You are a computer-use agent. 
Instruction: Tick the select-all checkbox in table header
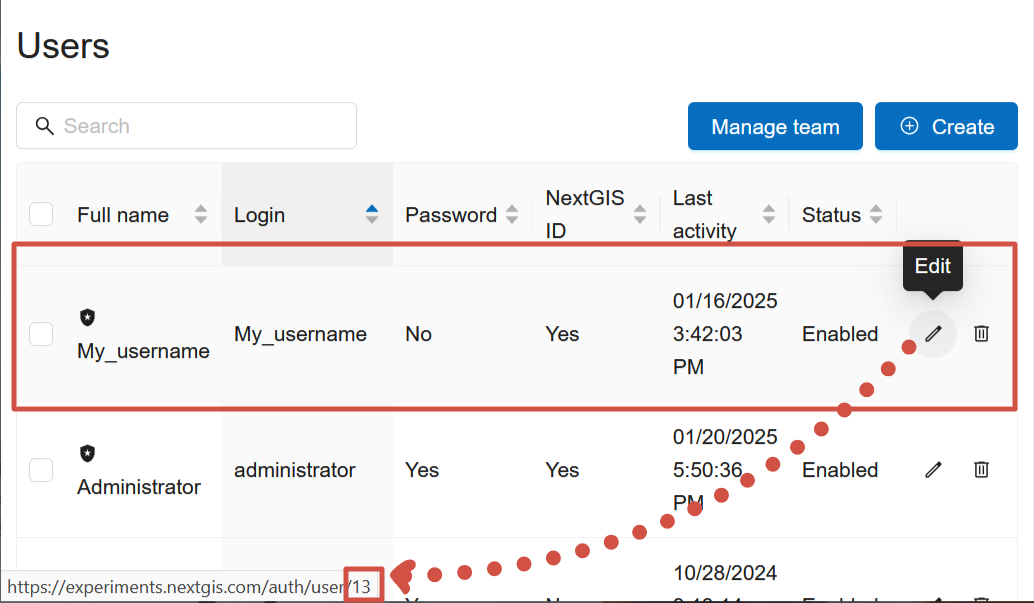pos(41,214)
